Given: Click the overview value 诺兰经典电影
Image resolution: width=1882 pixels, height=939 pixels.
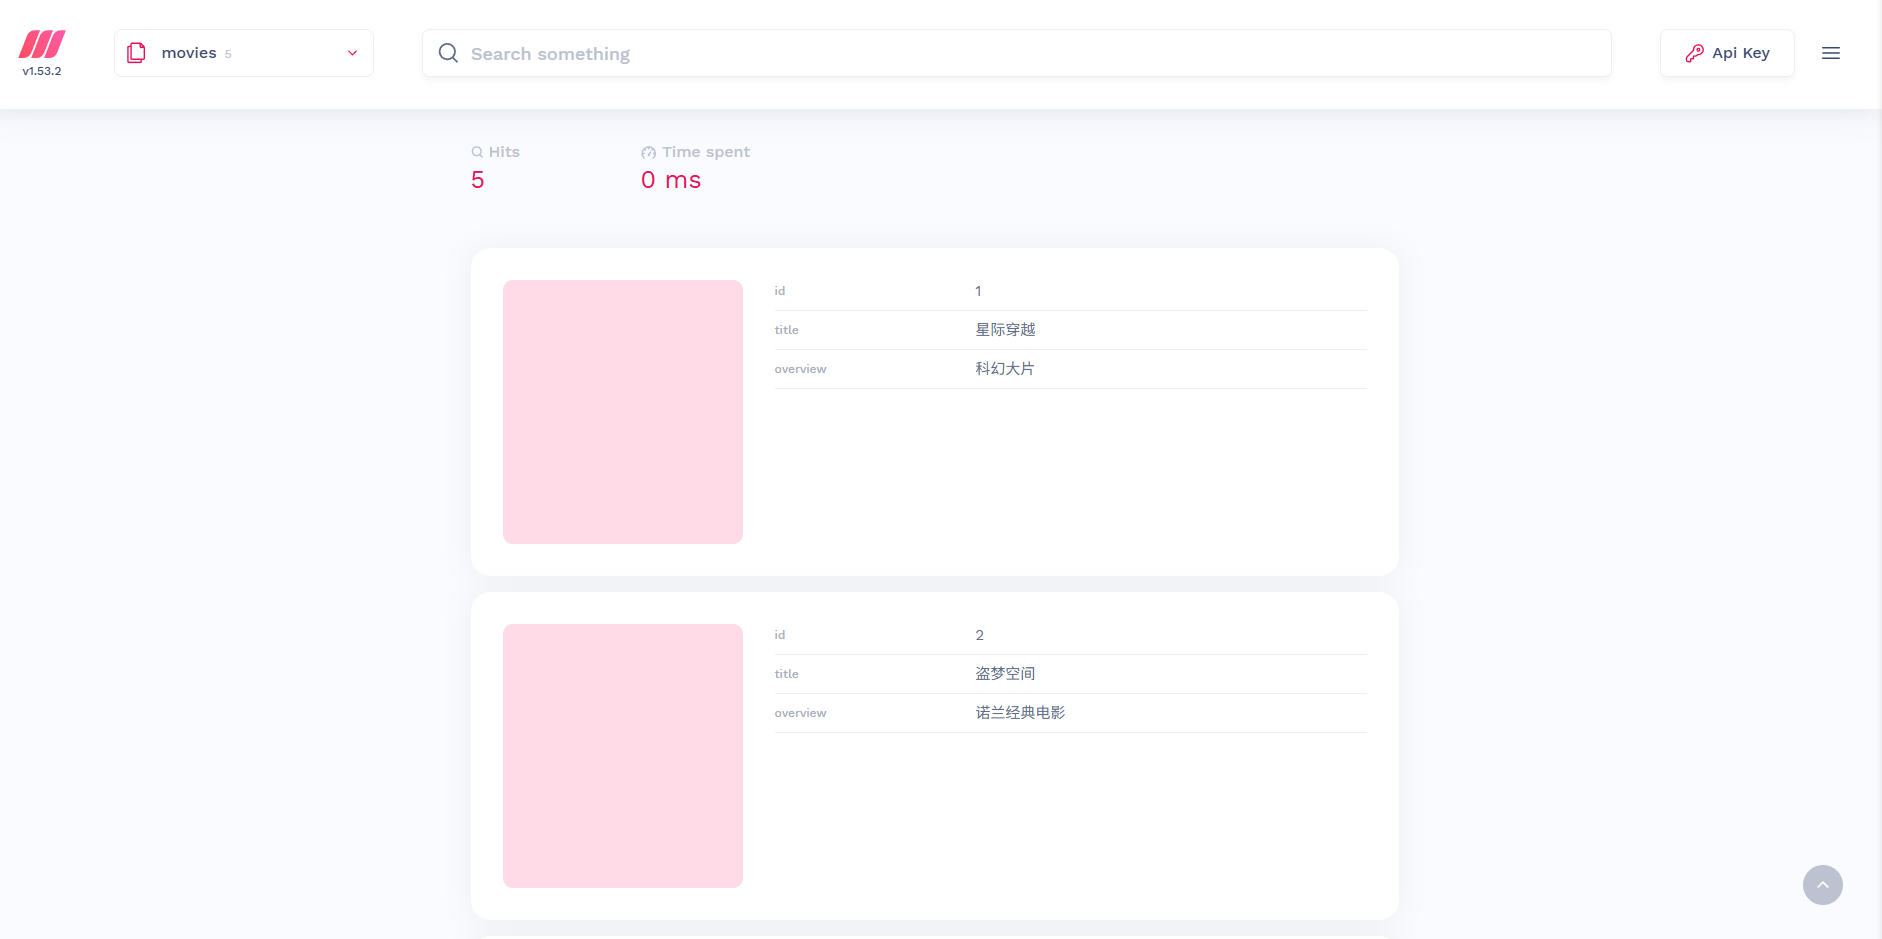Looking at the screenshot, I should click(1020, 713).
